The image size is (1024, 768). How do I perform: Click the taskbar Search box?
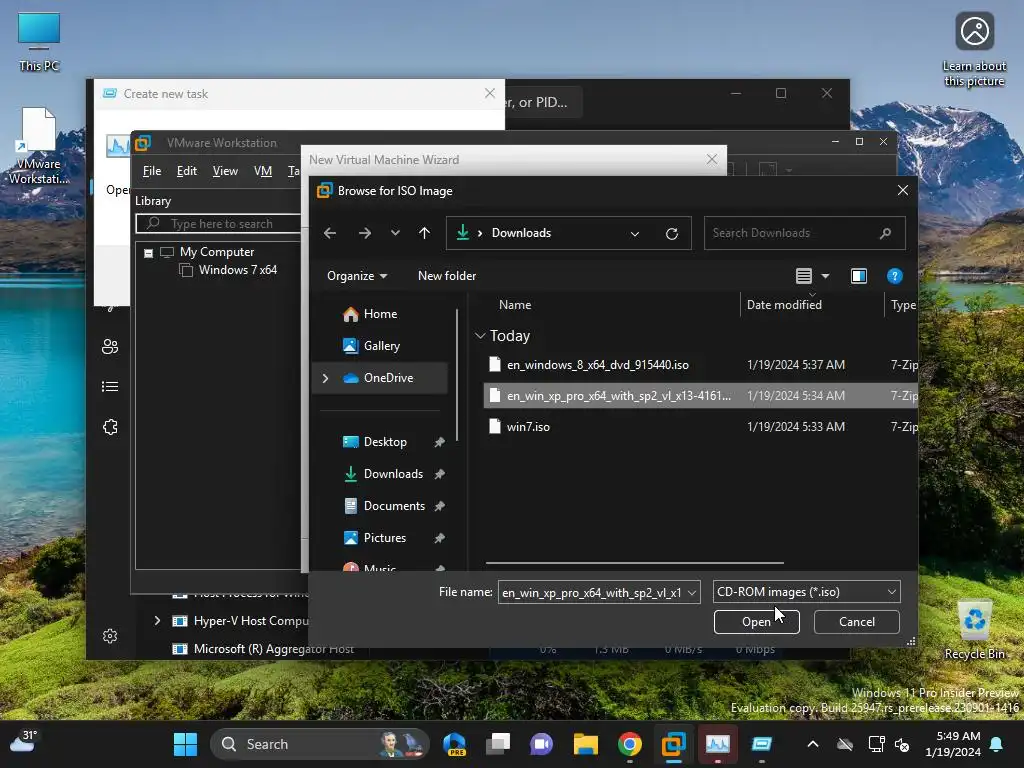320,744
